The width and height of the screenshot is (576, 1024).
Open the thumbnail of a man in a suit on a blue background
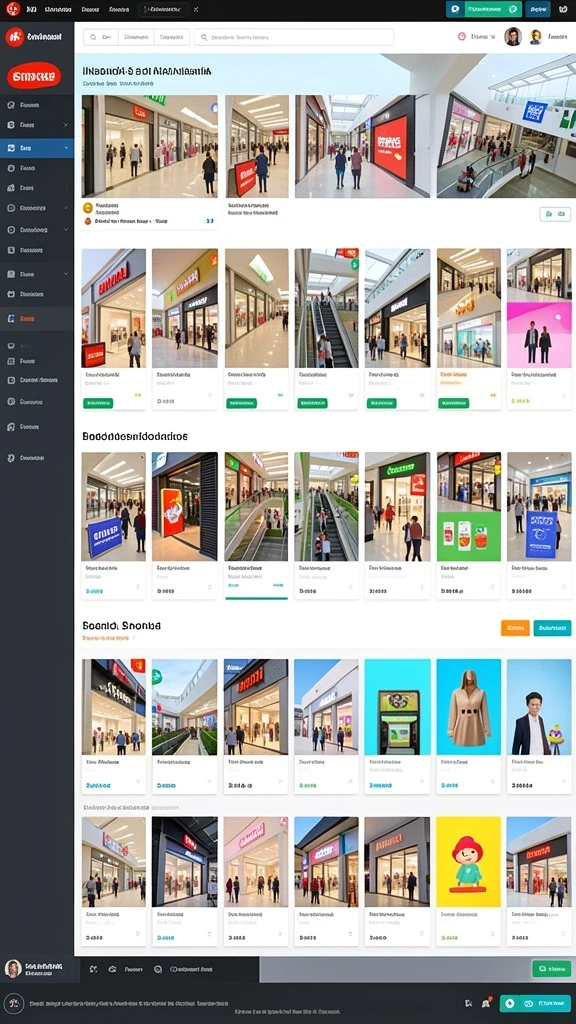[x=539, y=707]
